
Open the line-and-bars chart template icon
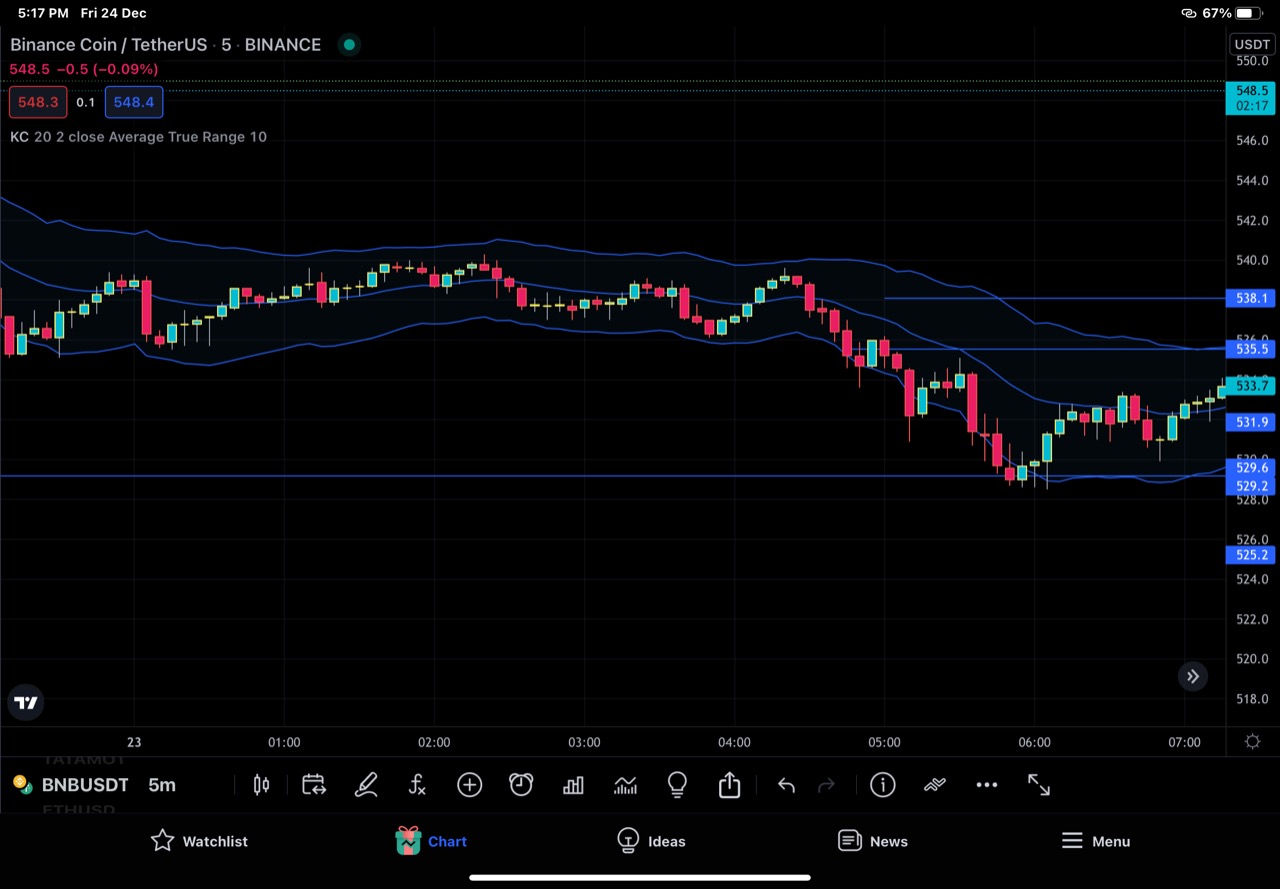625,785
